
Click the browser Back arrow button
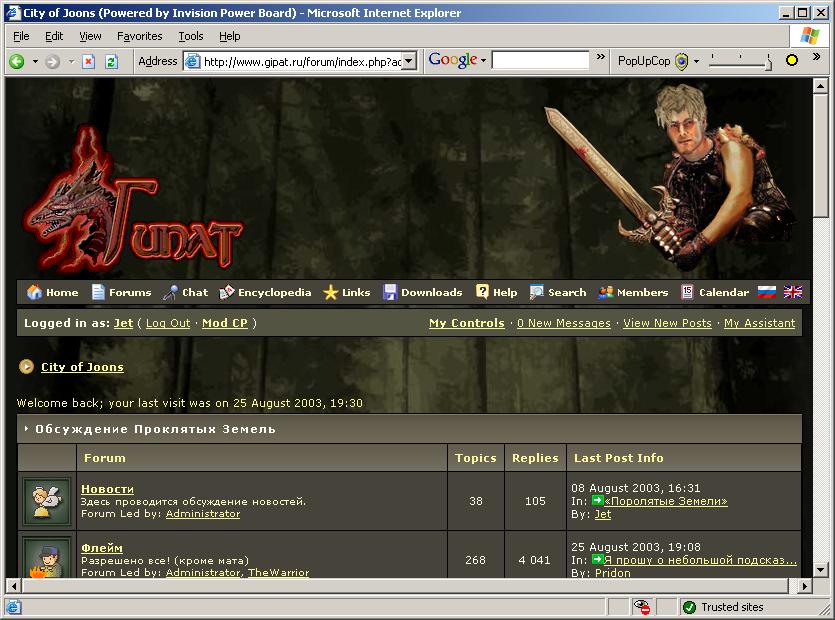click(x=17, y=61)
